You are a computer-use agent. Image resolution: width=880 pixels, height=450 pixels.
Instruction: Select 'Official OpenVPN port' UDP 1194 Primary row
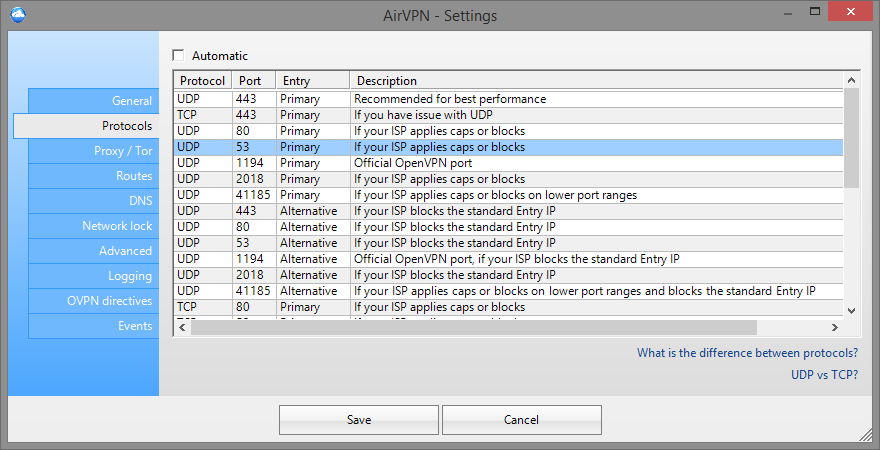[x=508, y=163]
